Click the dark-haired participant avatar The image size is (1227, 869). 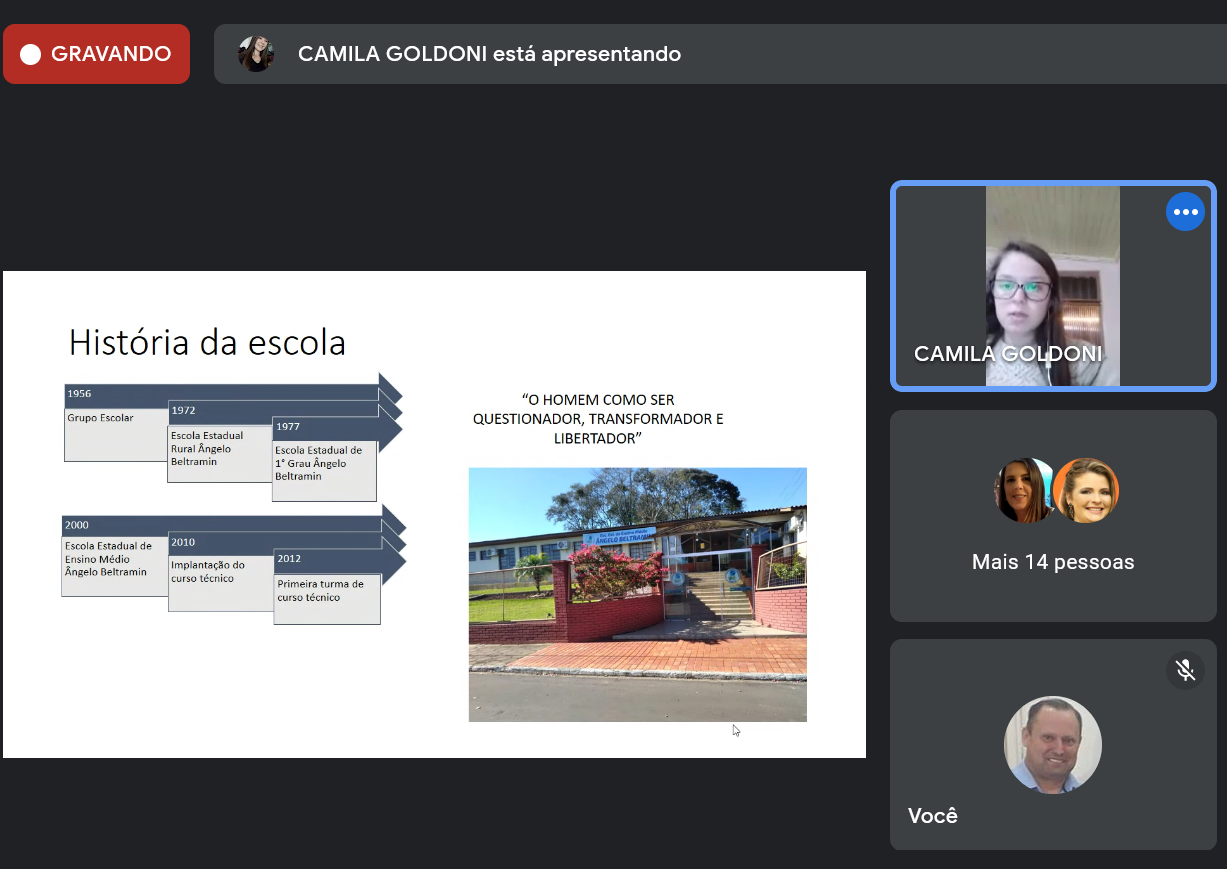coord(1022,490)
